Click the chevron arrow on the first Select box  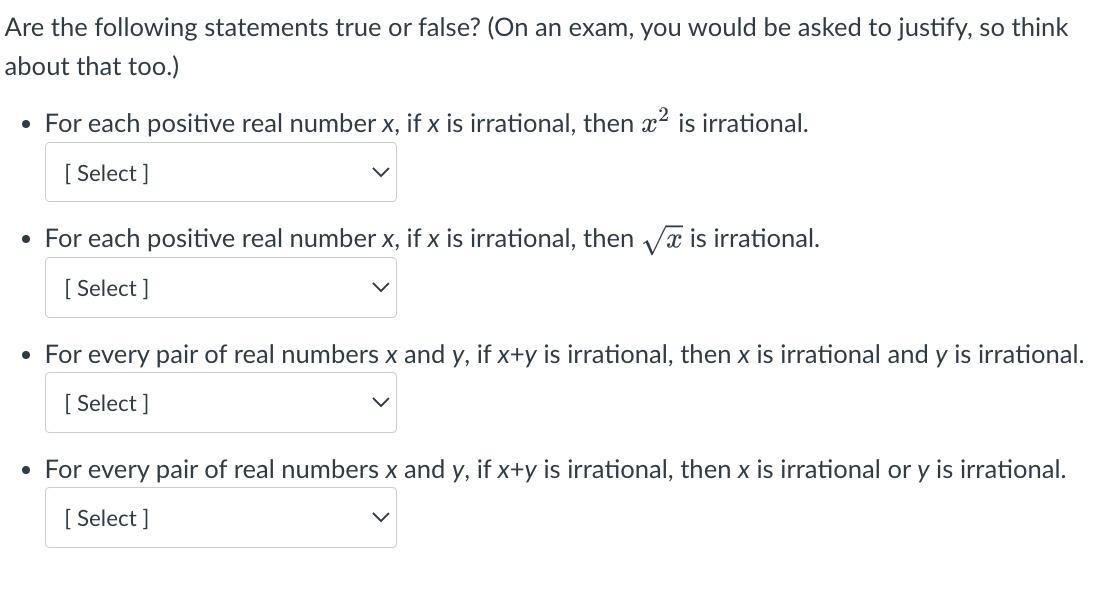coord(379,172)
